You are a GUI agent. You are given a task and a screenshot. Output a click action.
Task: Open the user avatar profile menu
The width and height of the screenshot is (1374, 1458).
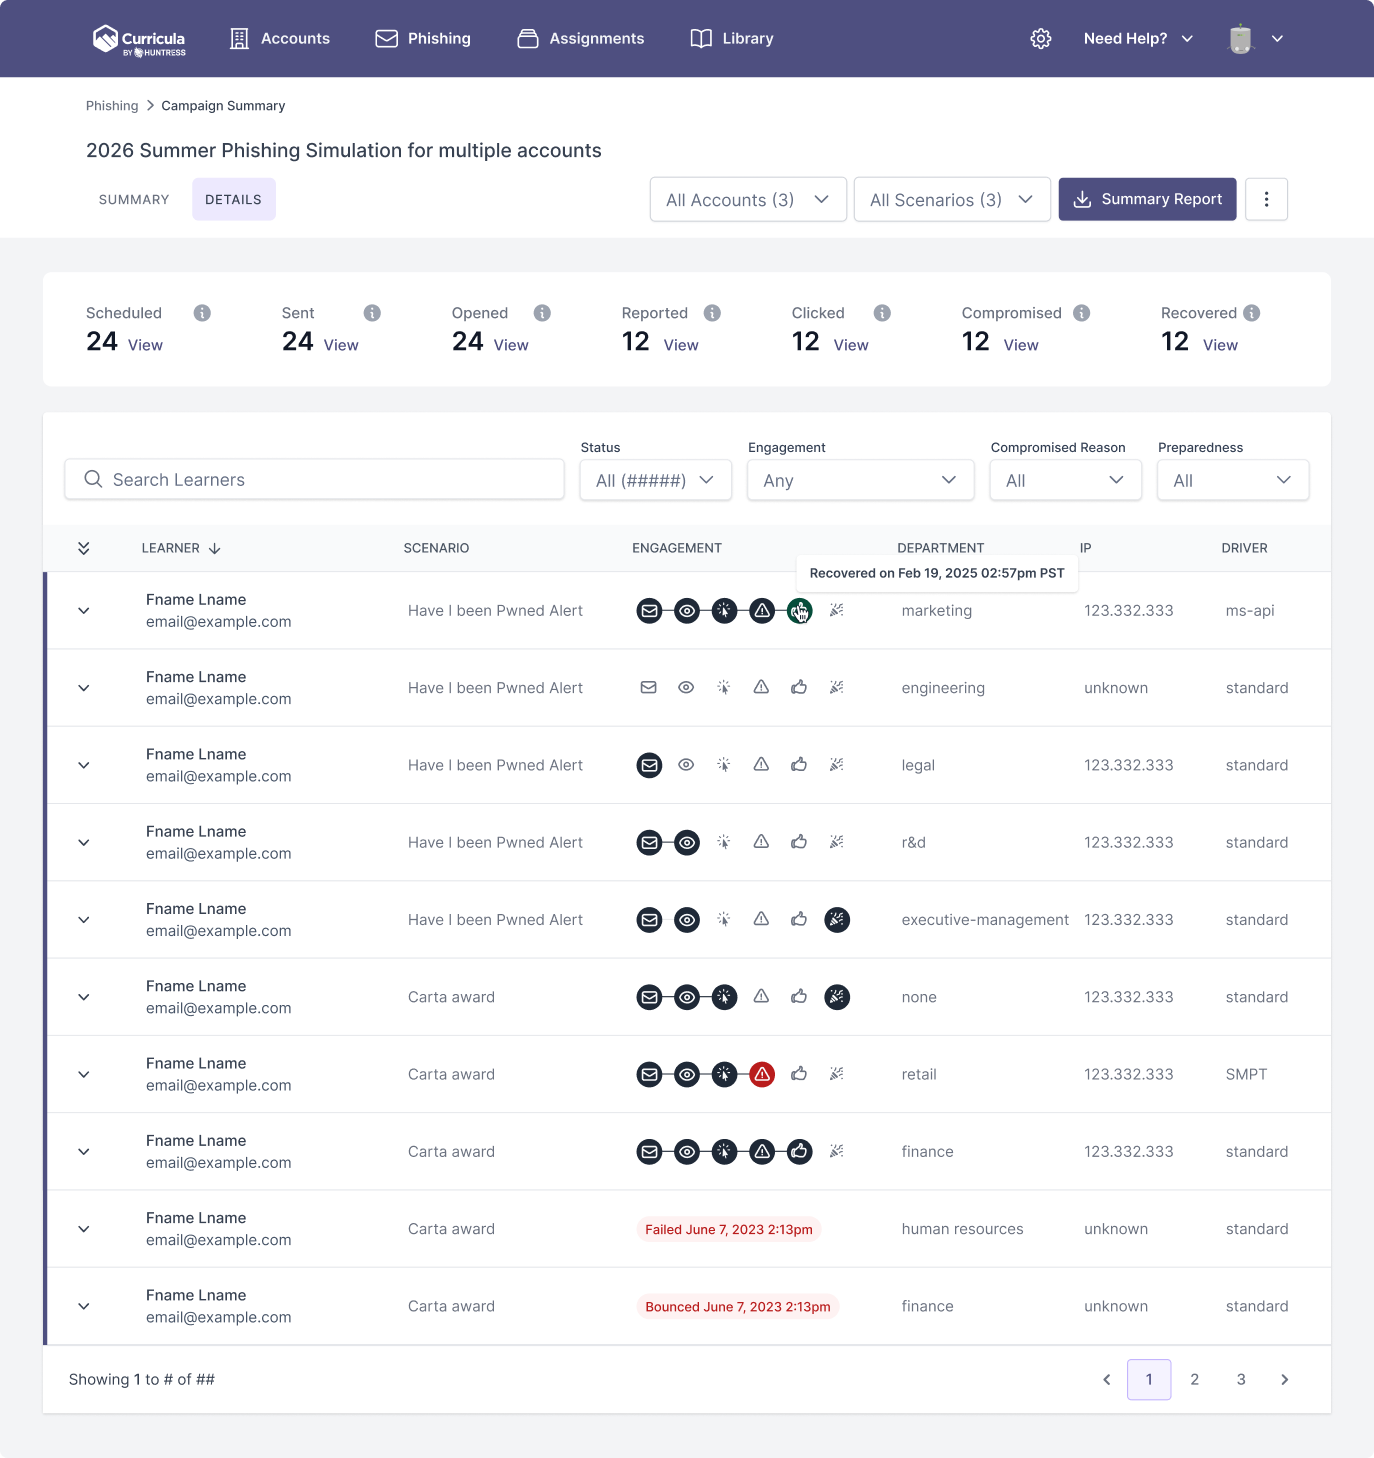[1255, 39]
